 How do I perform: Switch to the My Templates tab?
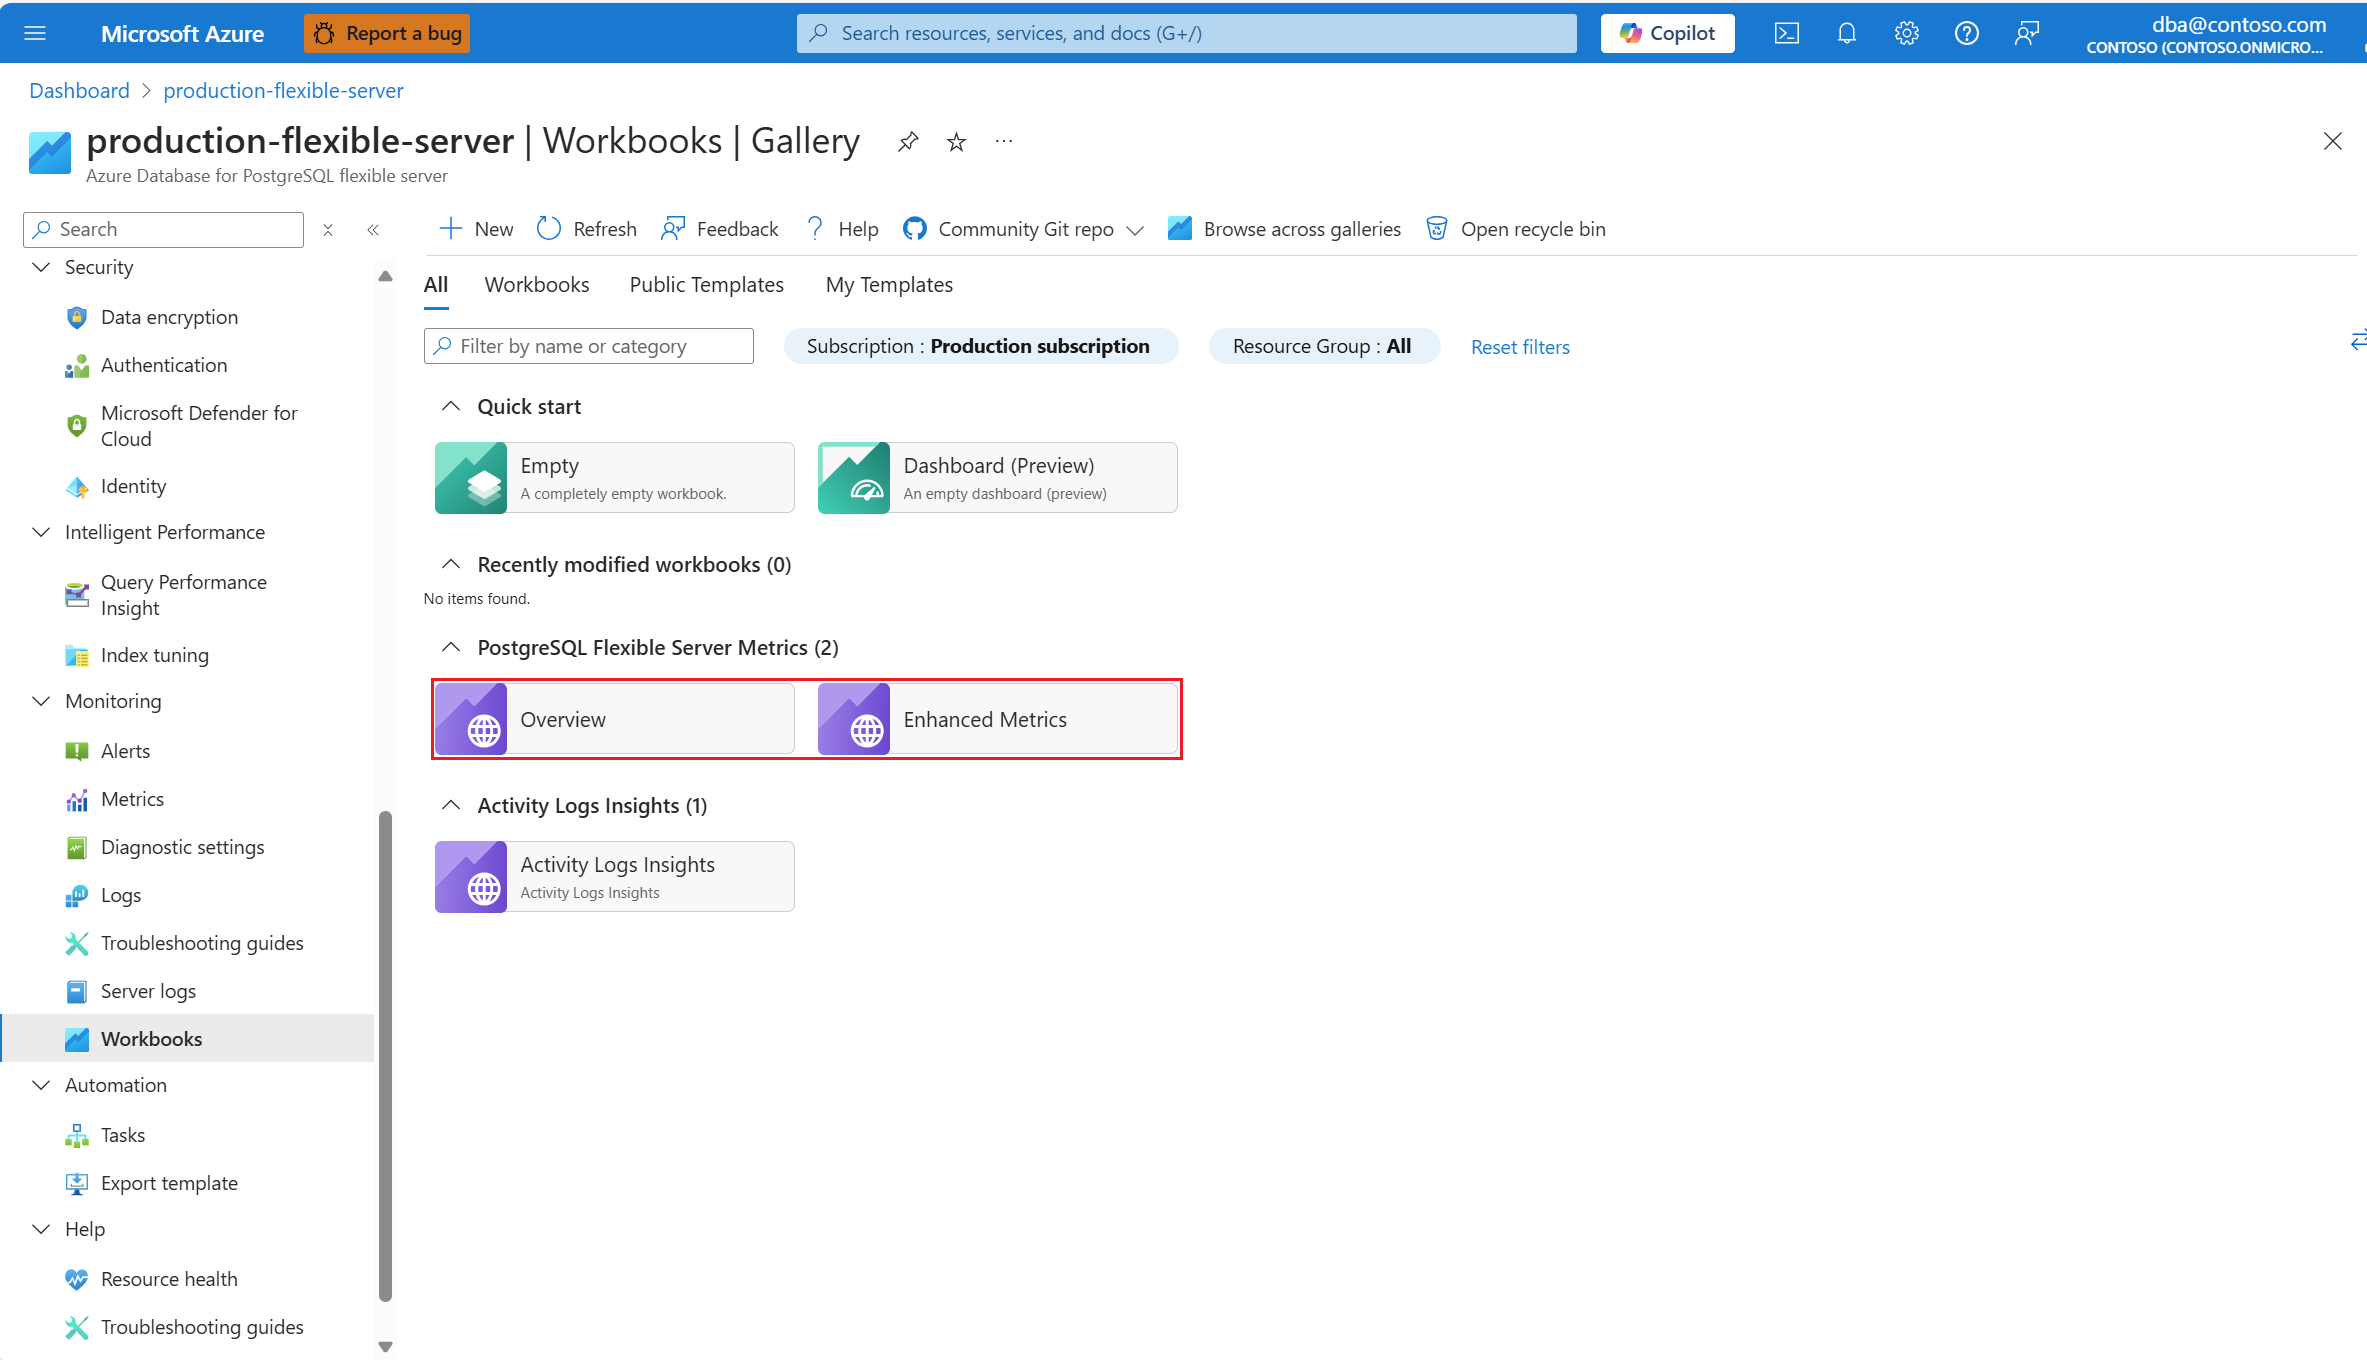click(x=888, y=285)
